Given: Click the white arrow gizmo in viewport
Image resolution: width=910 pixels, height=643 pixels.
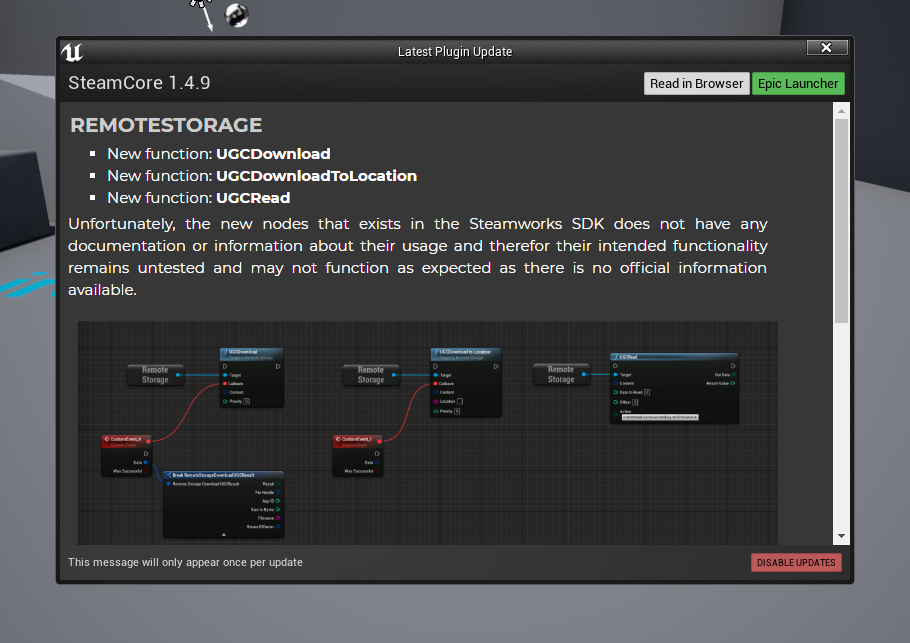Looking at the screenshot, I should (205, 13).
